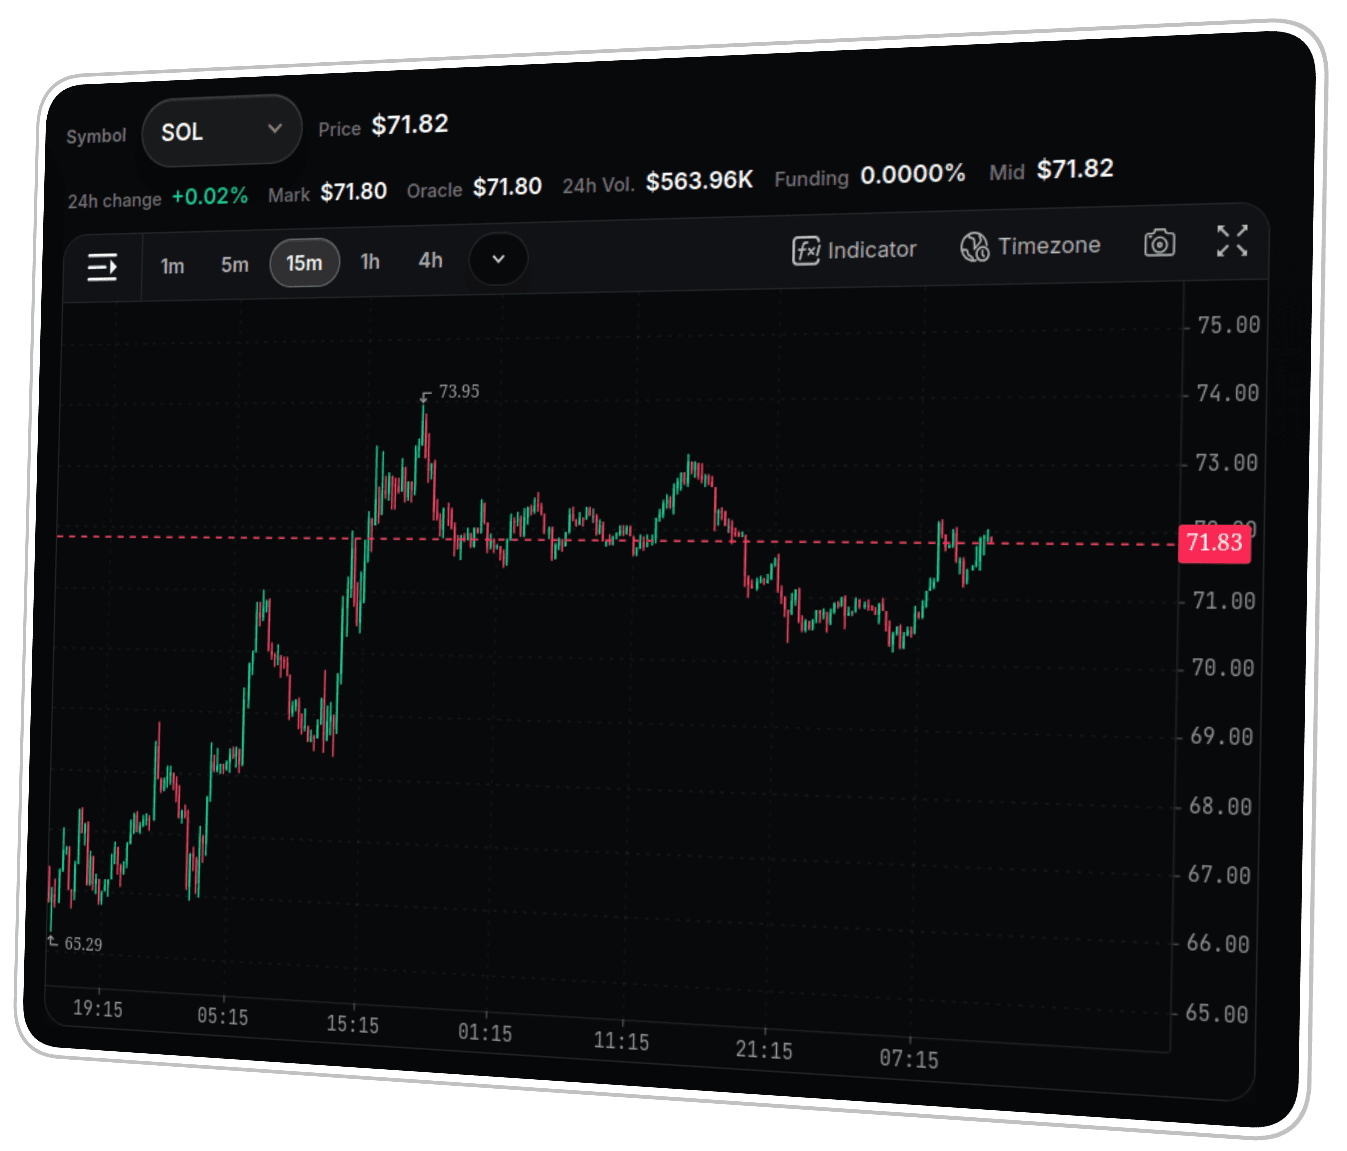Select the 15m timeframe
Screen dimensions: 1347x1151
pyautogui.click(x=305, y=263)
